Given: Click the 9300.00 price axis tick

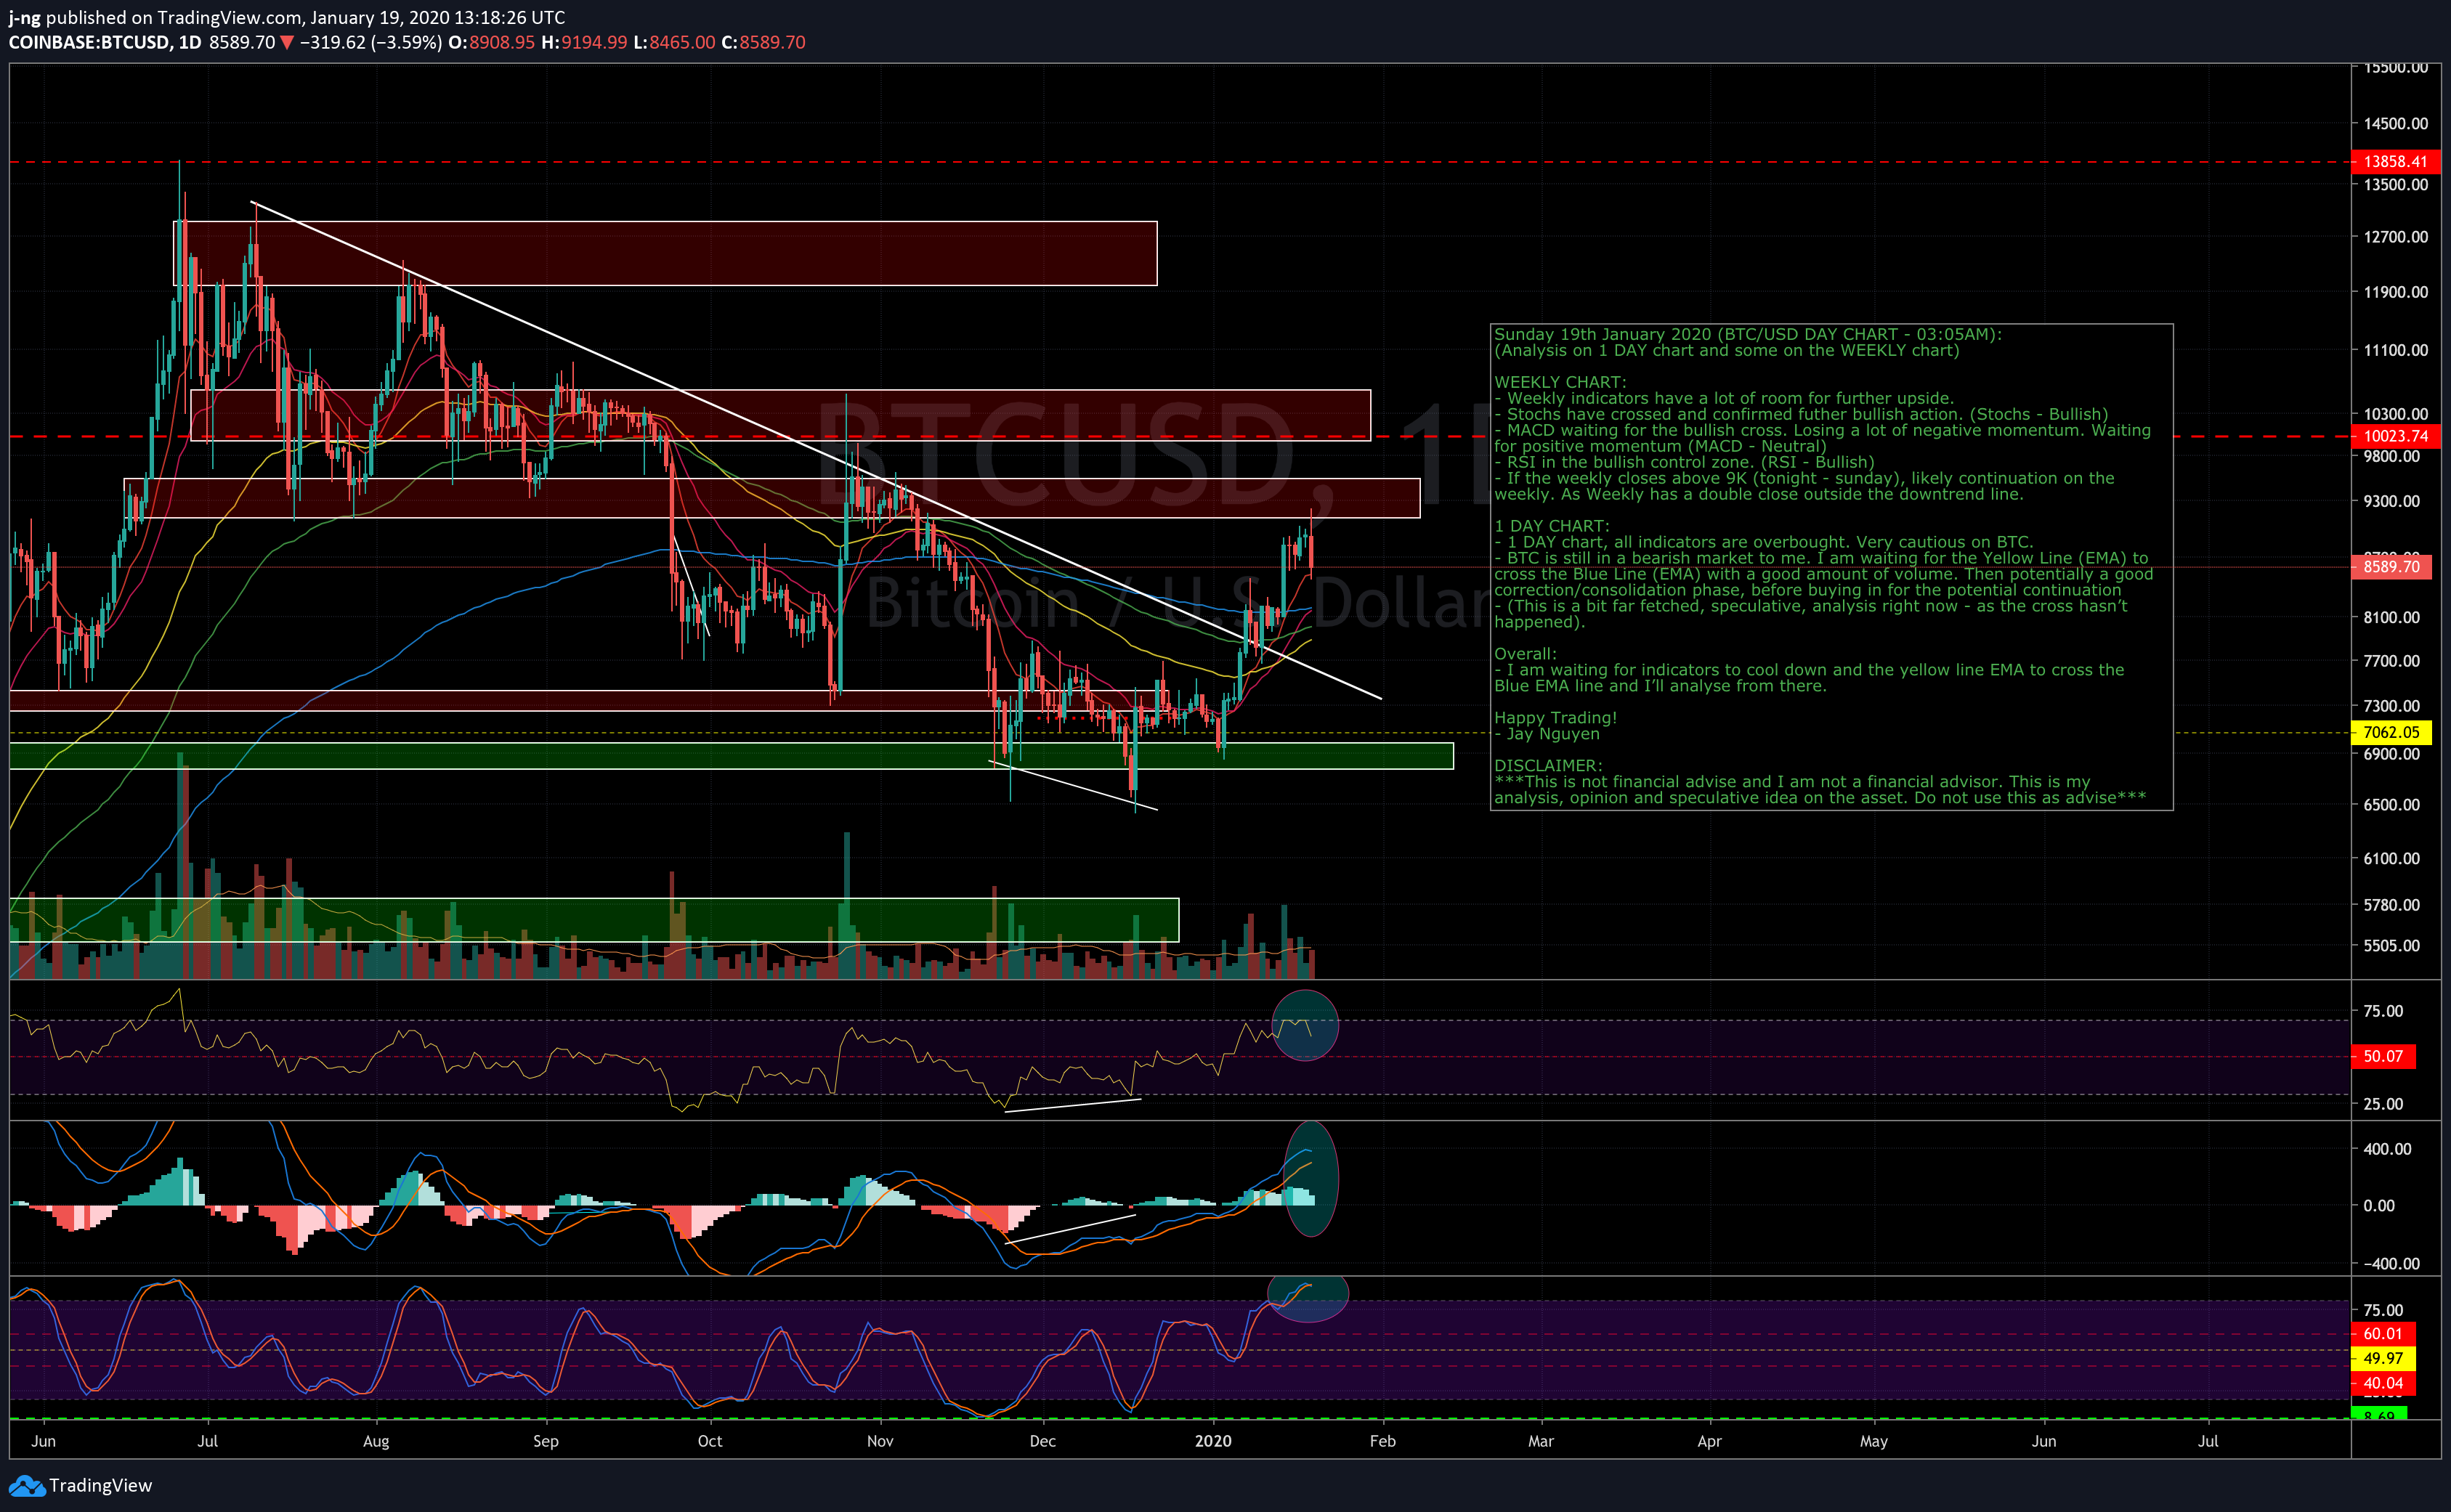Looking at the screenshot, I should [x=2391, y=501].
